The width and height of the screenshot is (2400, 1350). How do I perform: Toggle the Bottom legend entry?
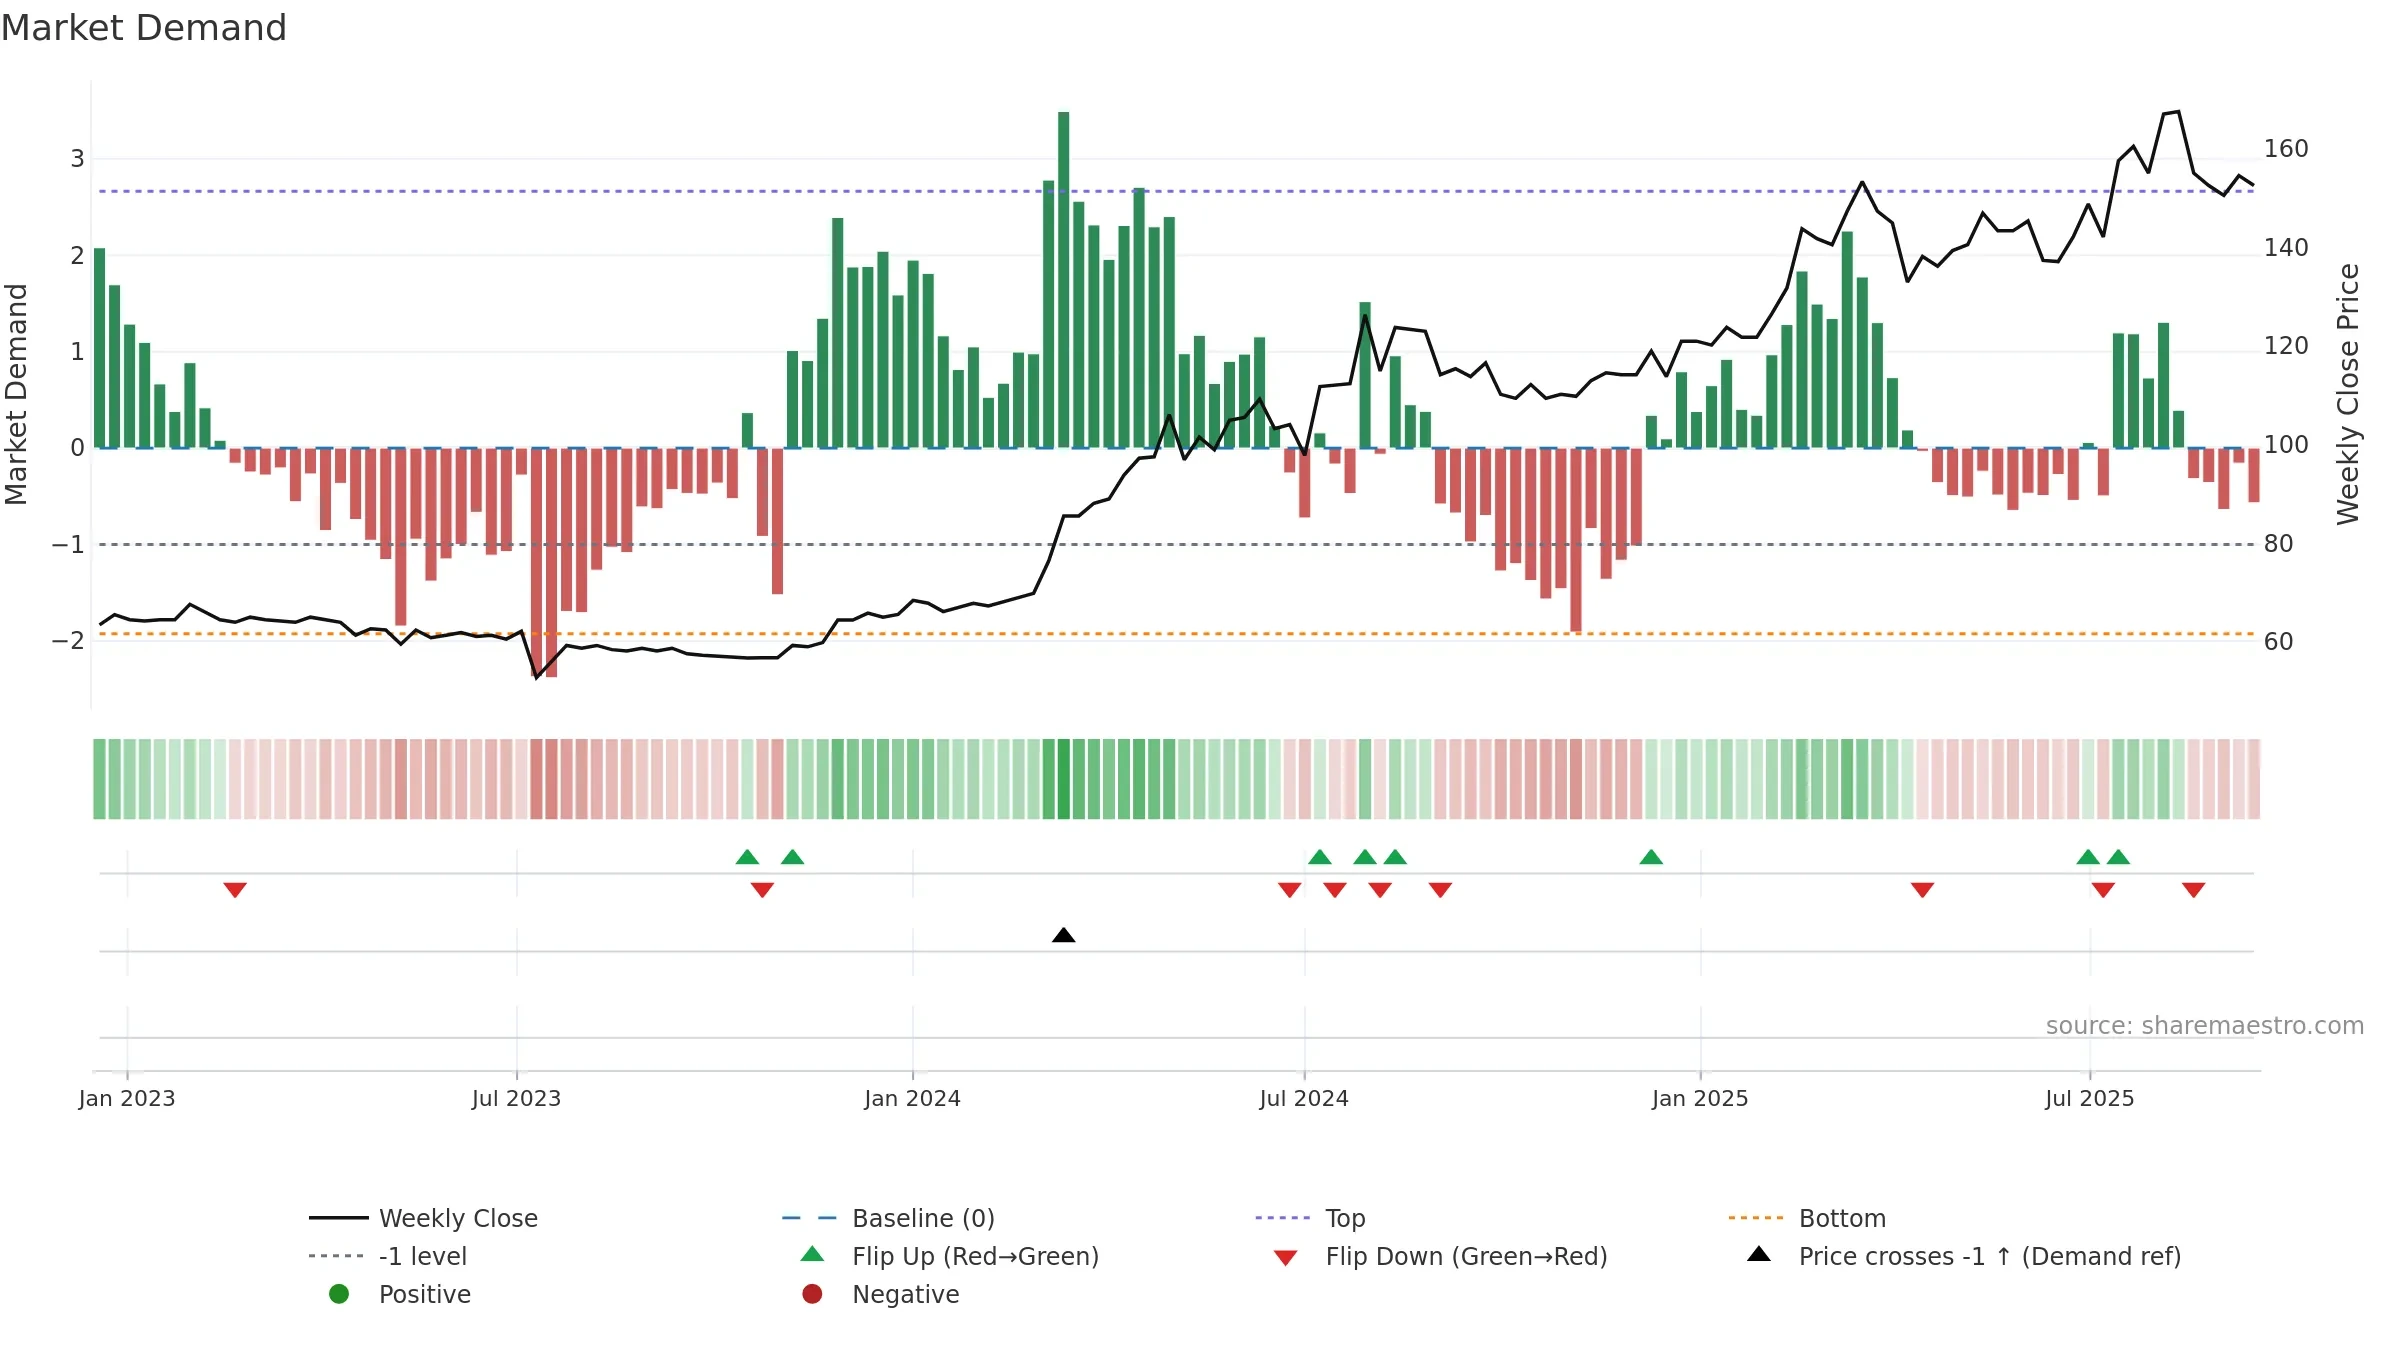coord(1807,1218)
